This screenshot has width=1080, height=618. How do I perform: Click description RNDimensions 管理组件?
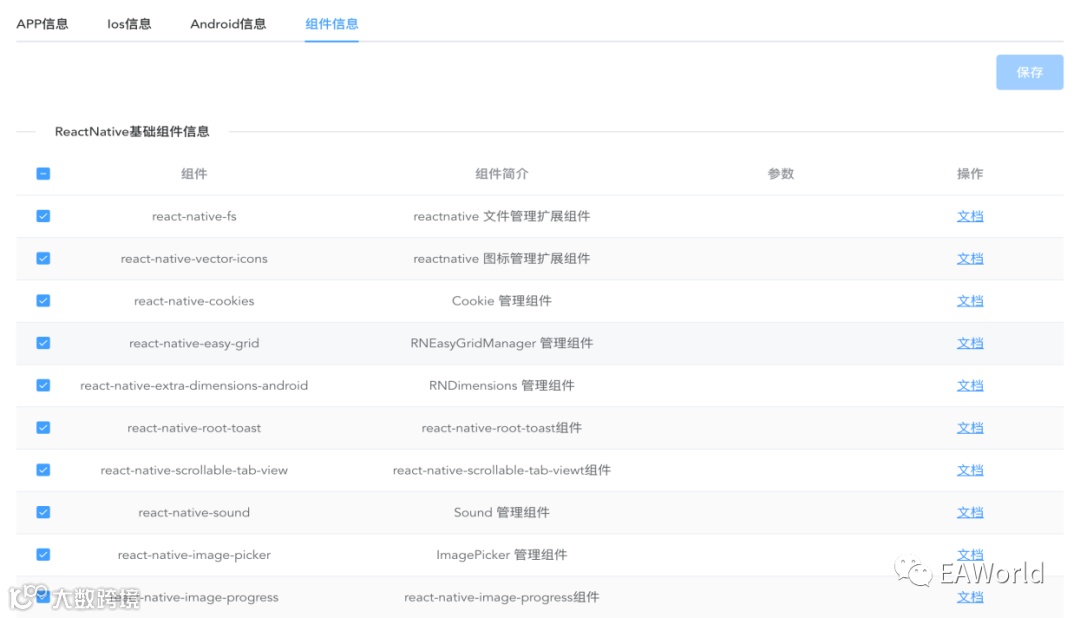(x=501, y=385)
